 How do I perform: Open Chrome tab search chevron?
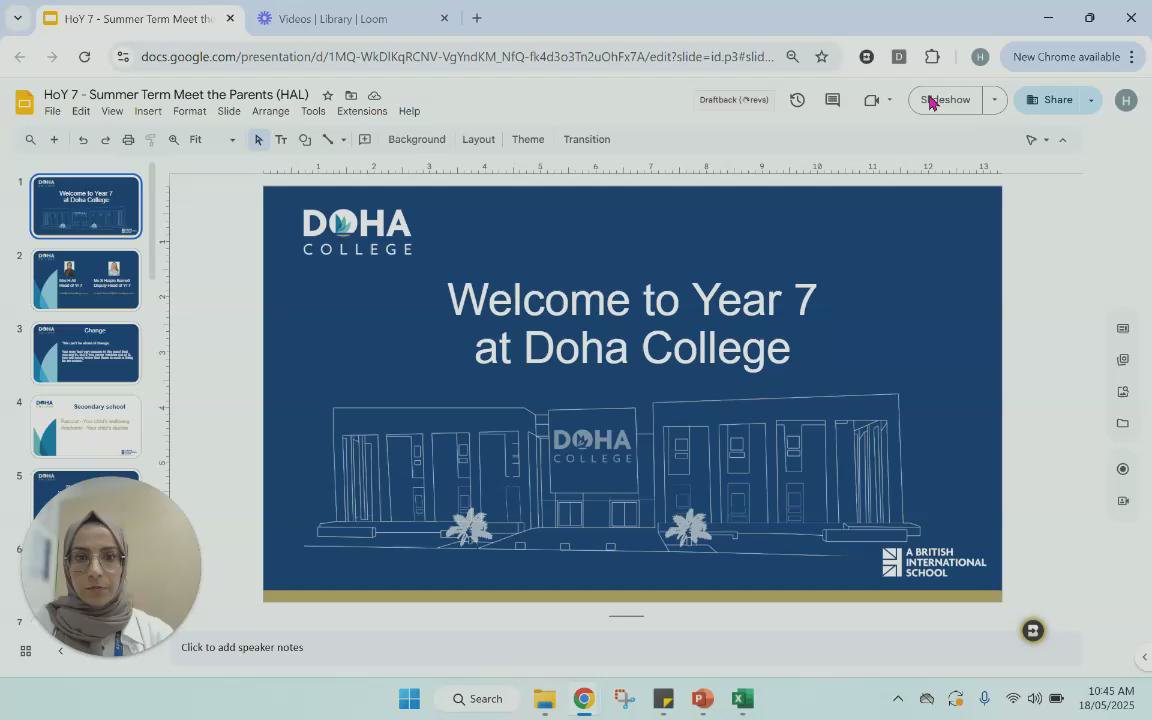tap(18, 18)
